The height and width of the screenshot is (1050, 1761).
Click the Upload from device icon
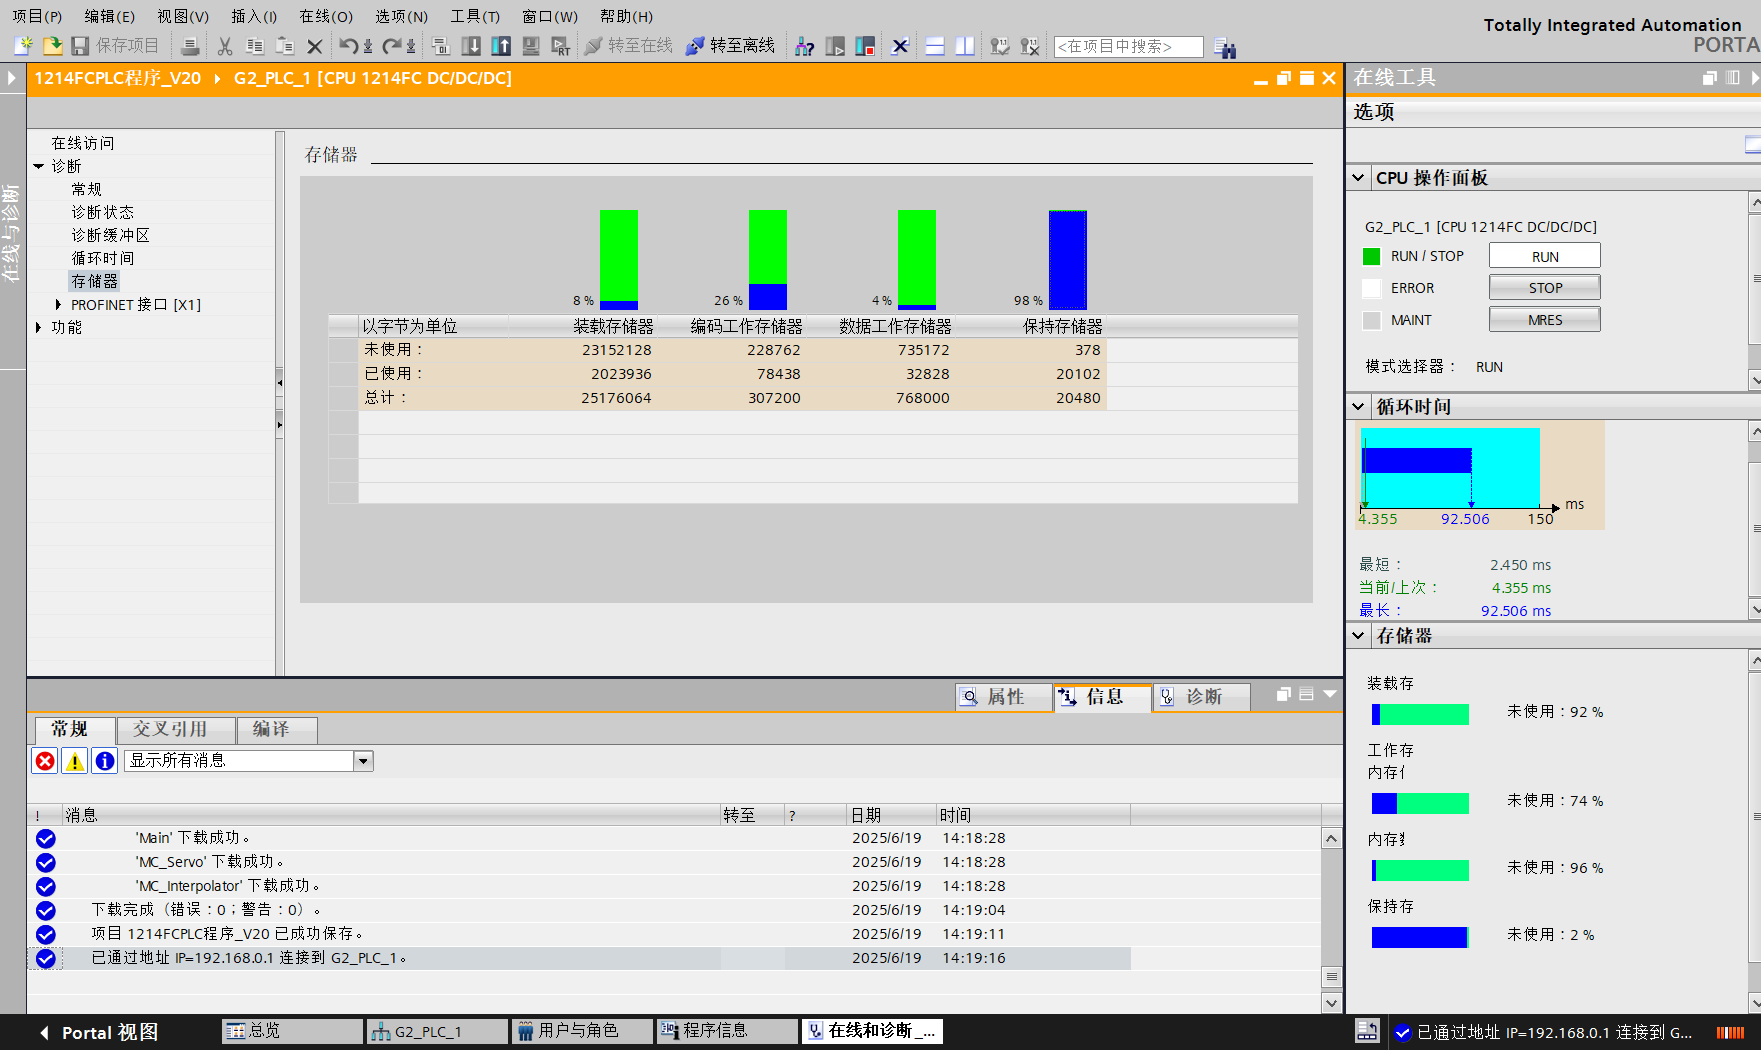[501, 46]
